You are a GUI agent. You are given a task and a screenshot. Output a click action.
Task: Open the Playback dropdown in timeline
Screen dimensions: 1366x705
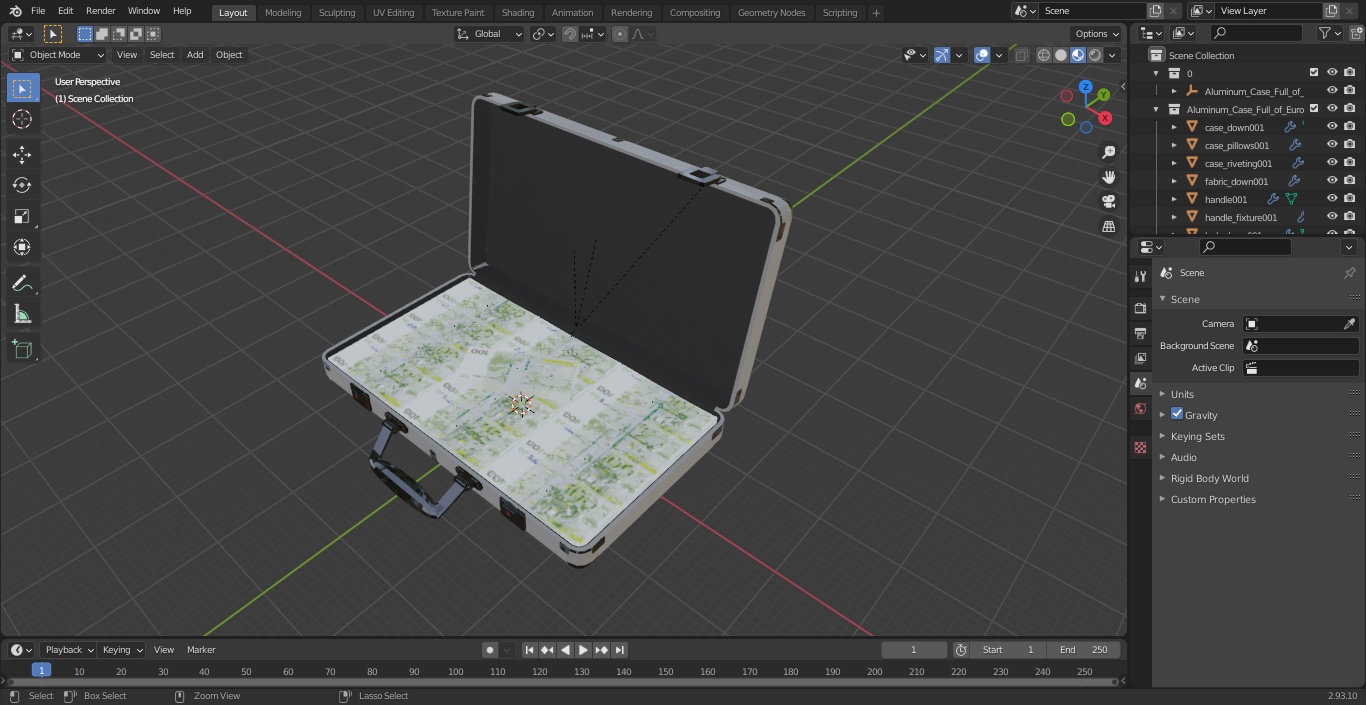[68, 650]
